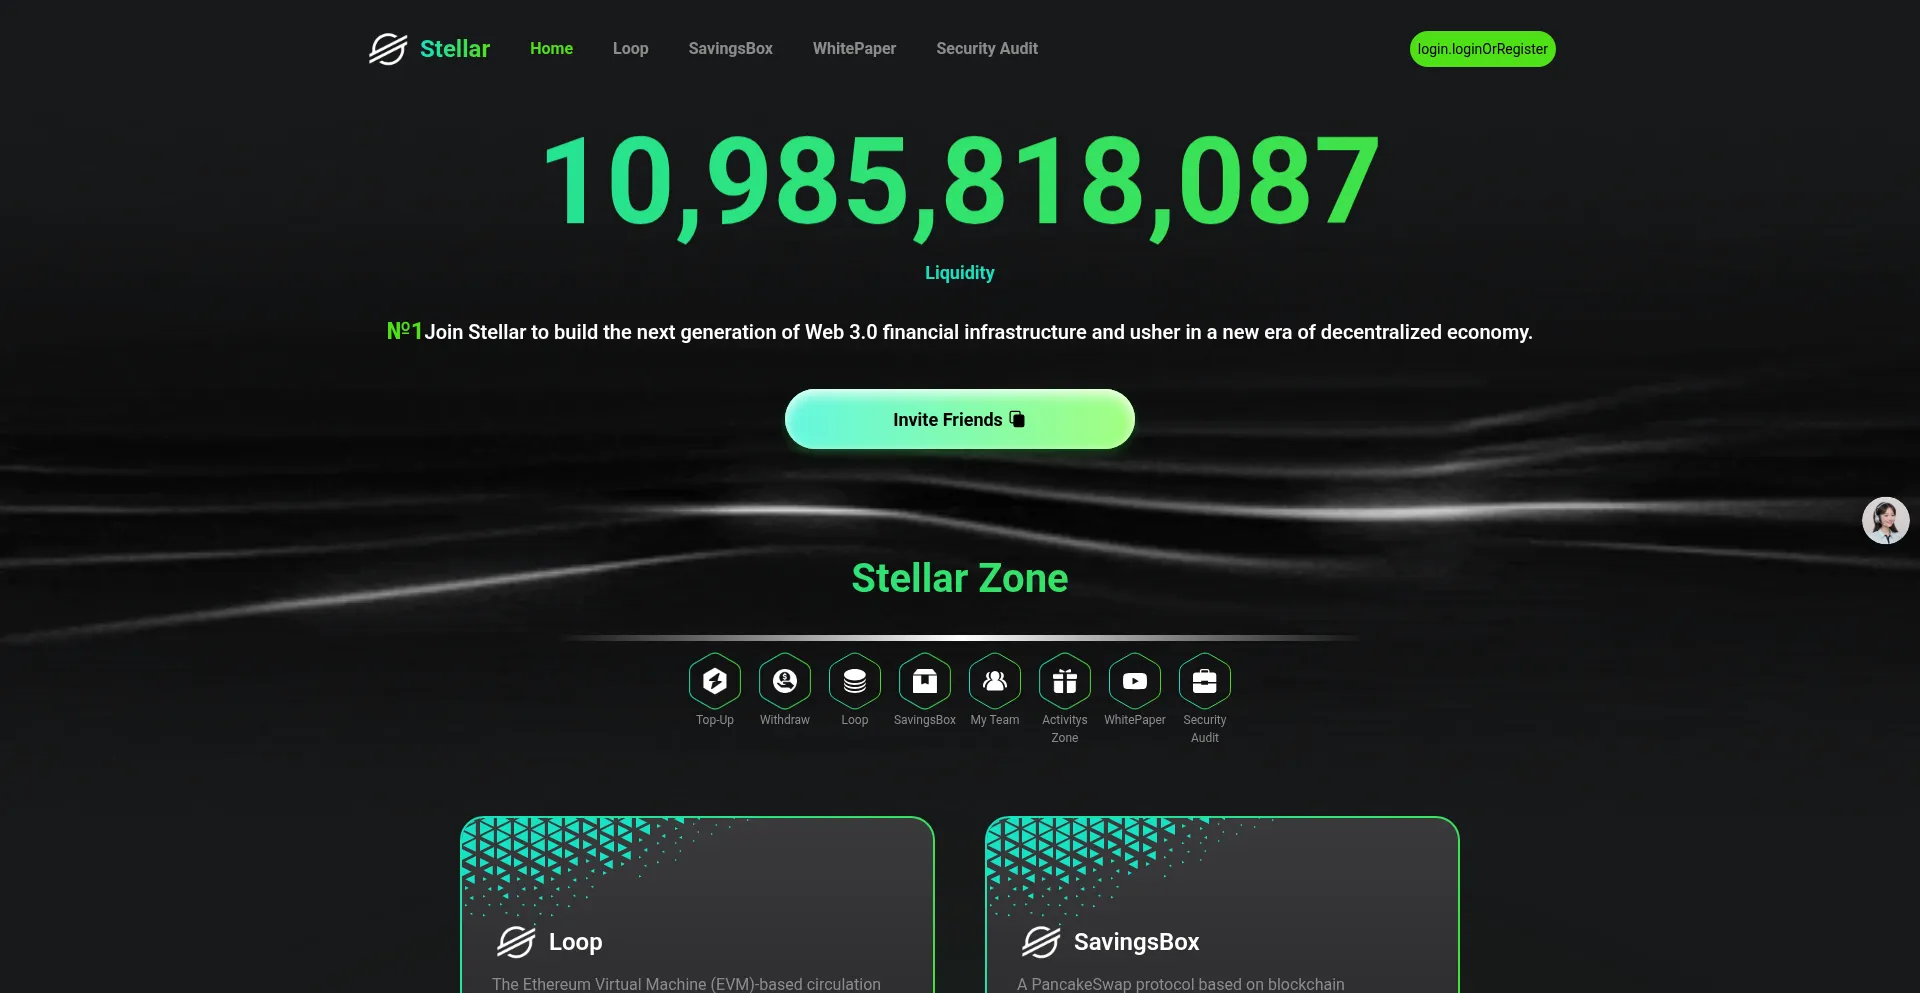Image resolution: width=1920 pixels, height=993 pixels.
Task: Click the Withdraw label
Action: 785,720
